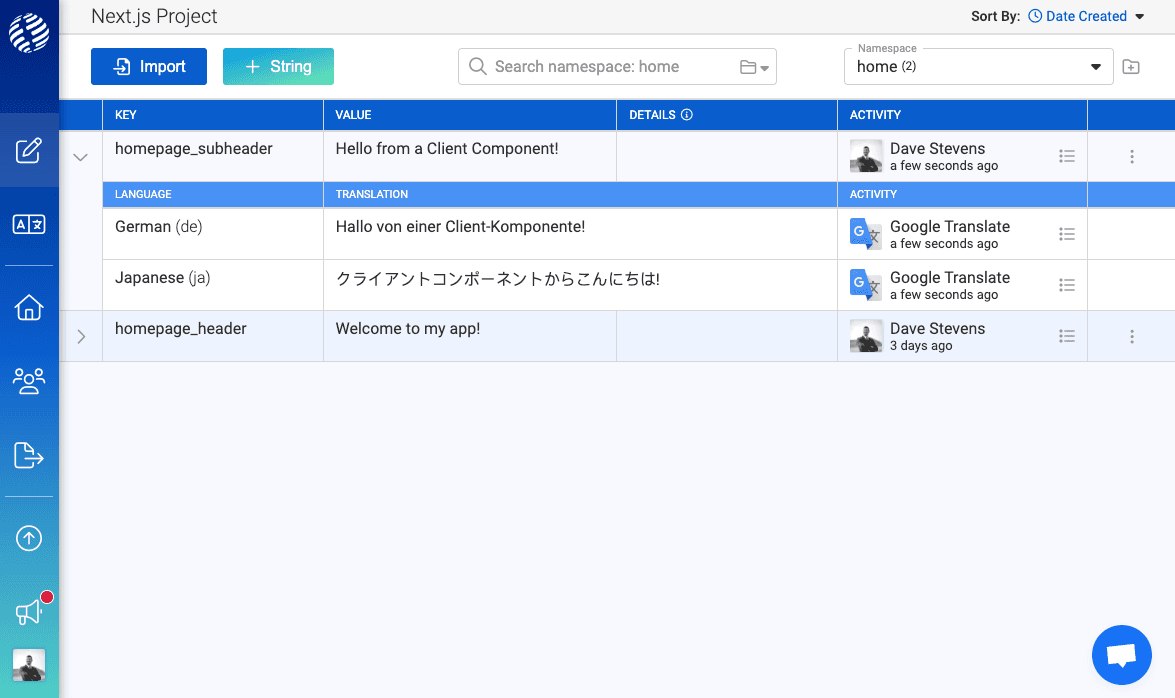The image size is (1175, 698).
Task: Click the add namespace folder icon
Action: tap(1131, 67)
